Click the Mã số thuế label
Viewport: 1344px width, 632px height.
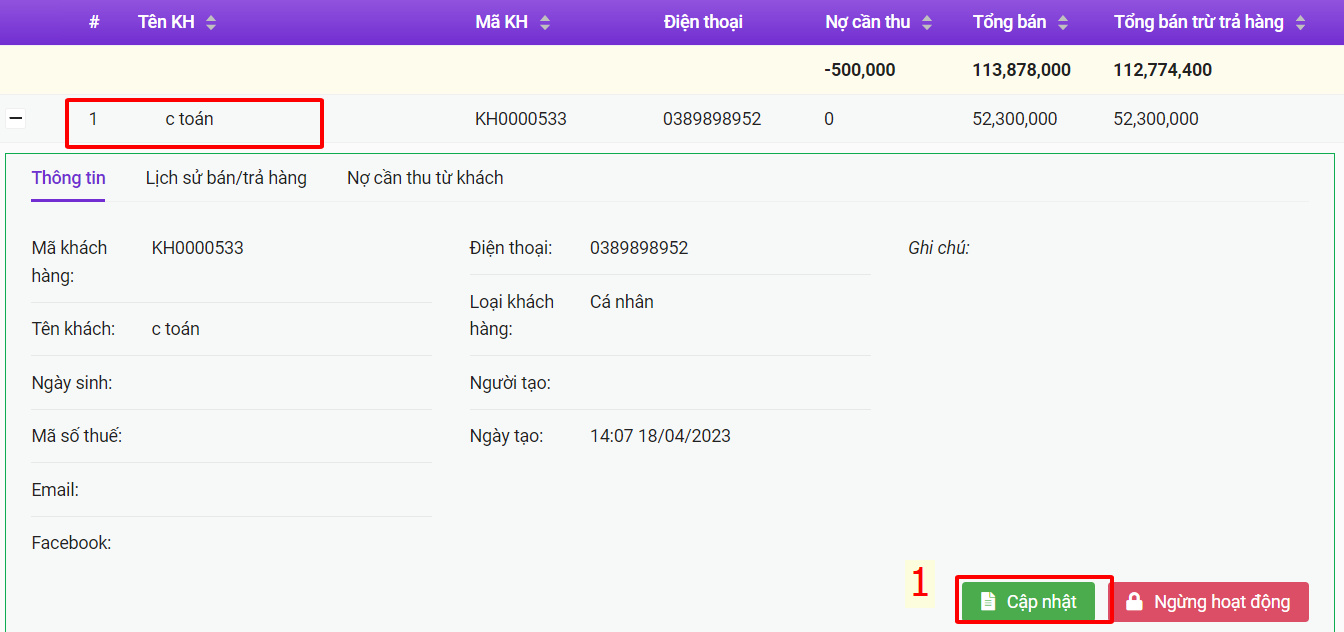(77, 436)
